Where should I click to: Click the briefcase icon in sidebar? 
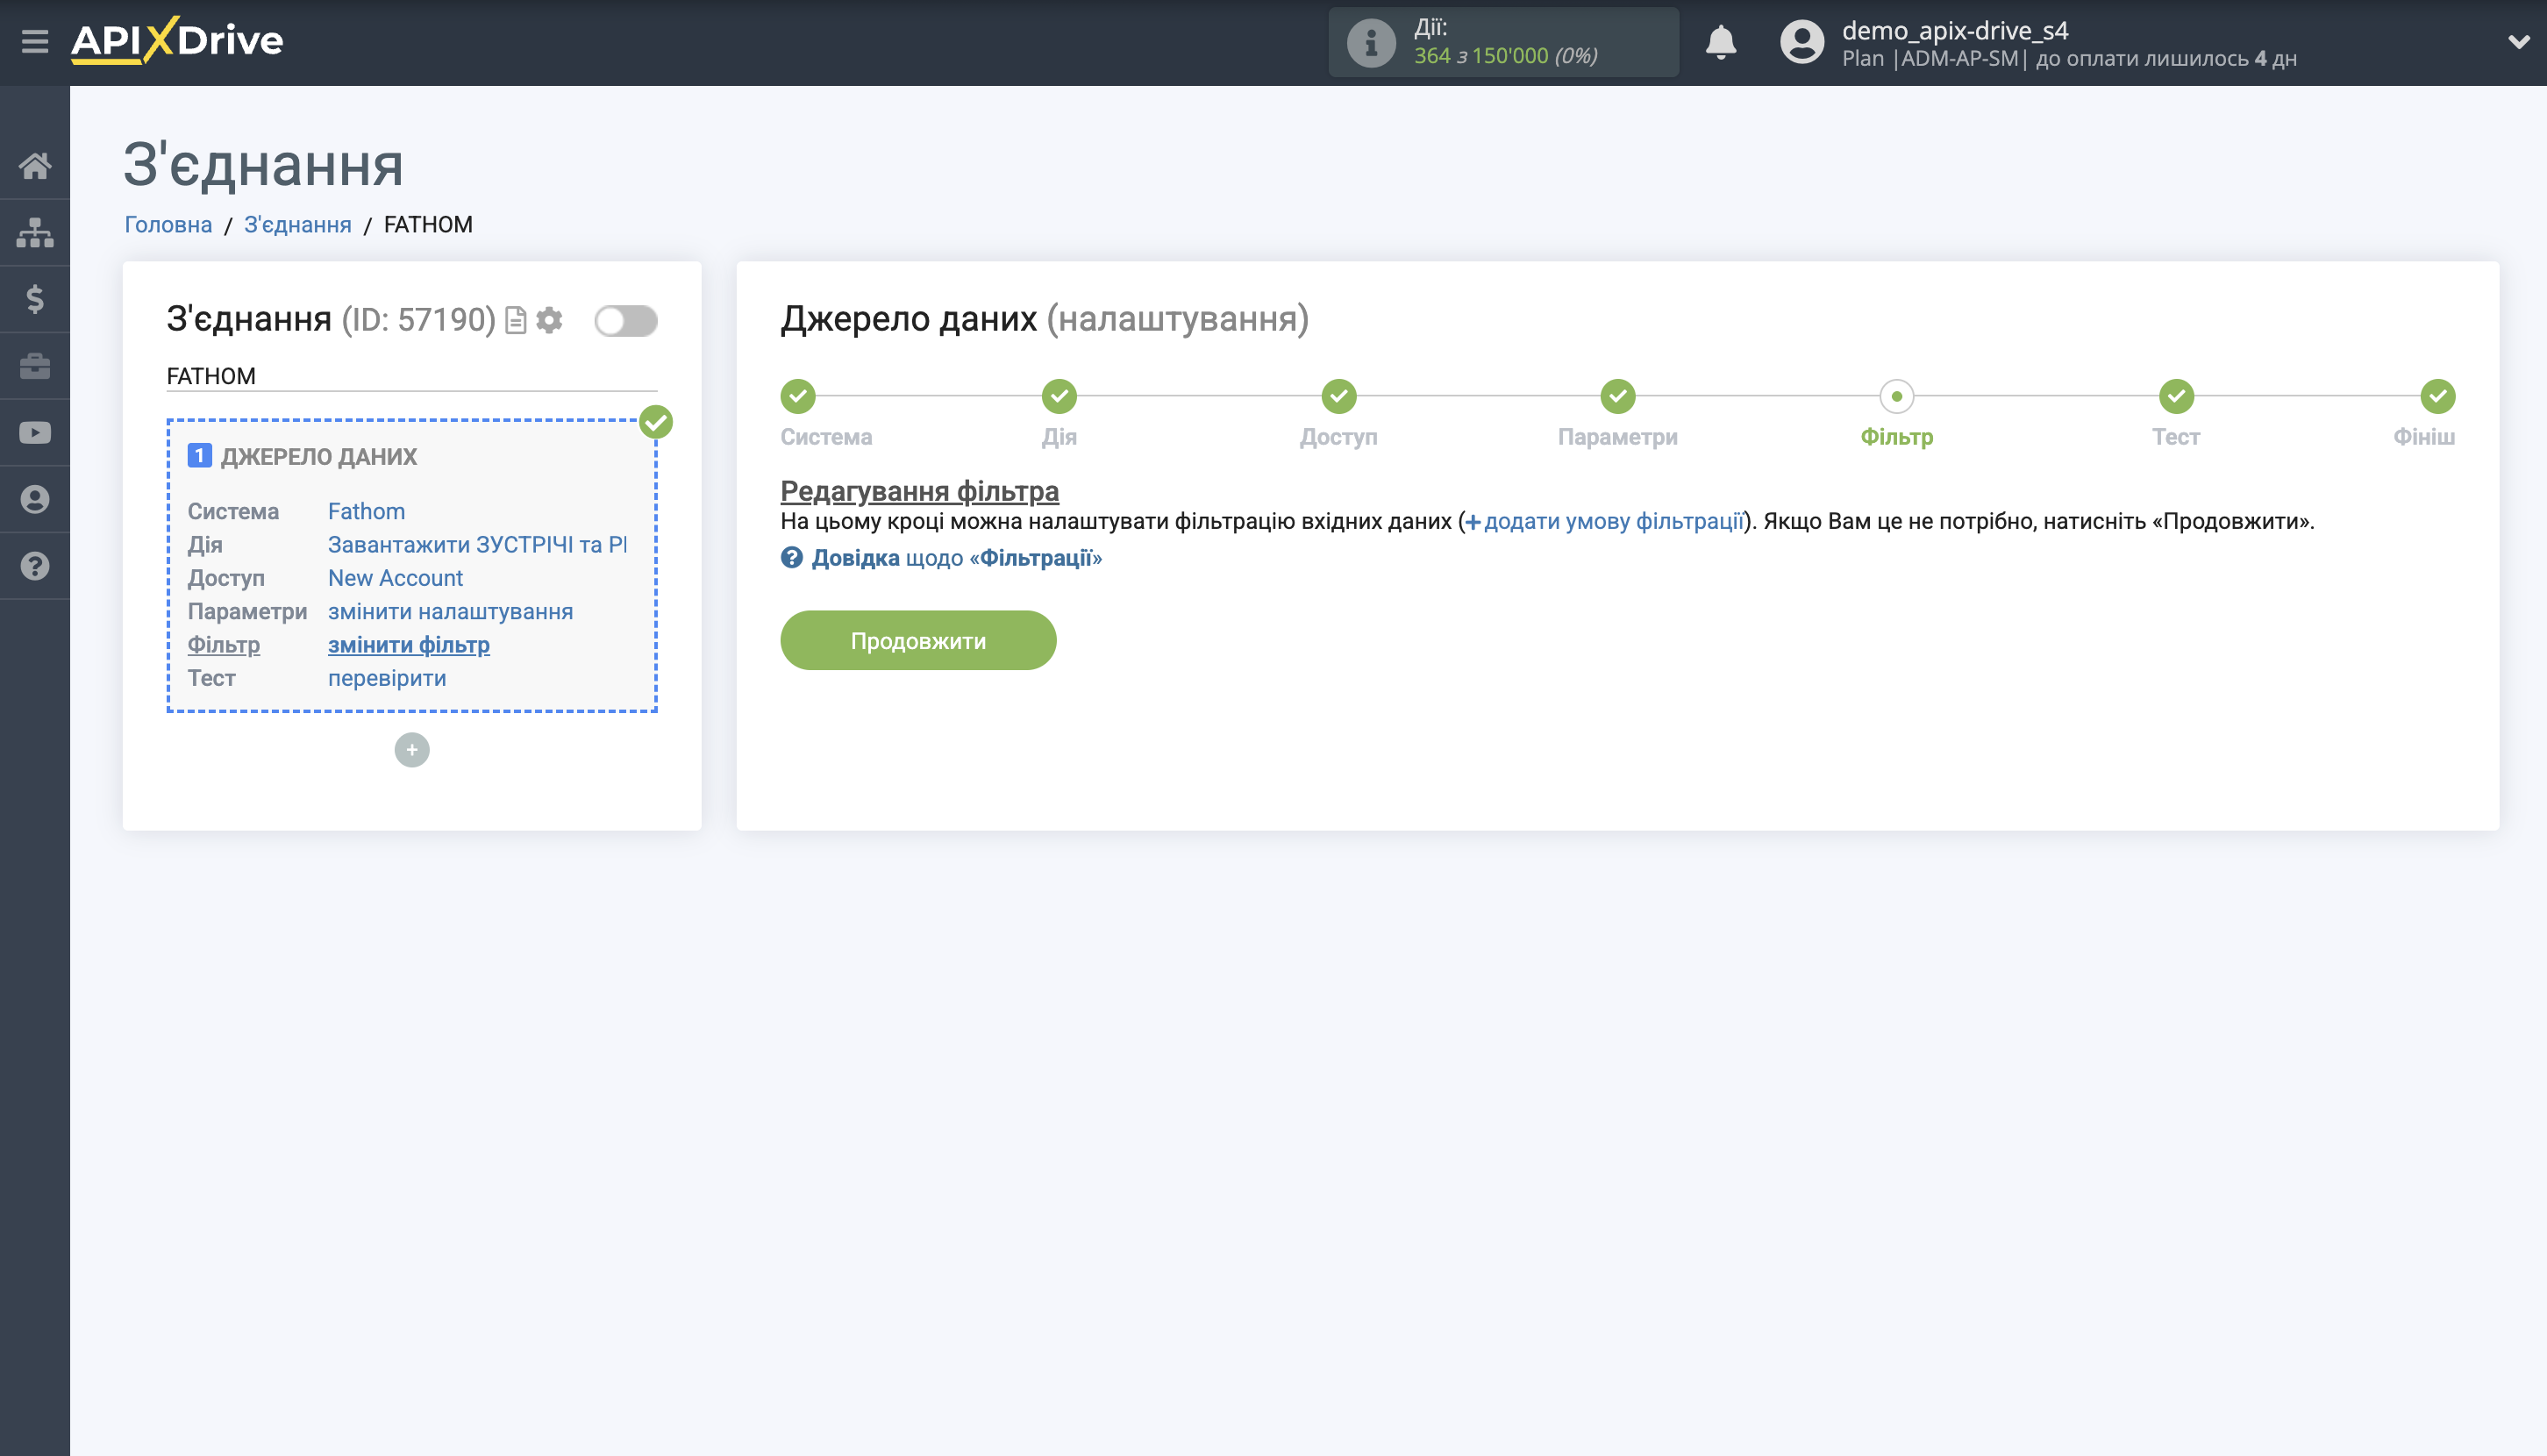(x=35, y=366)
